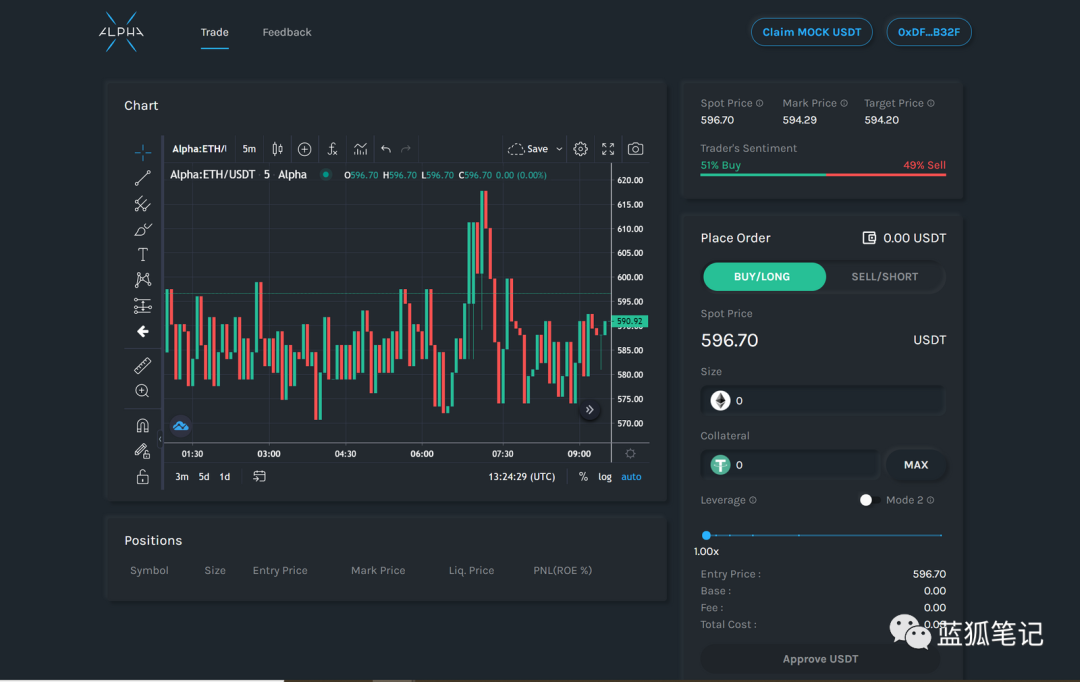Select SELL/SHORT order side

[x=884, y=277]
